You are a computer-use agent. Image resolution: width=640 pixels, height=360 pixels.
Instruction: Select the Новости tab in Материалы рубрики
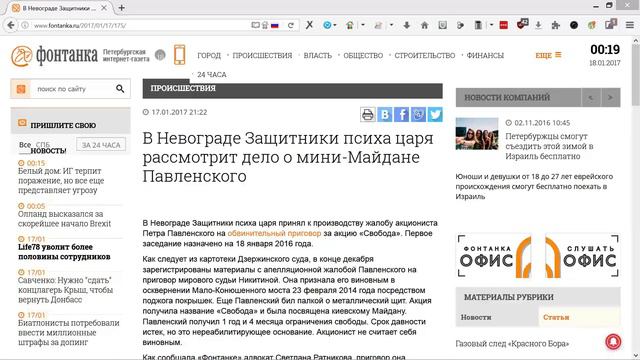pos(497,317)
